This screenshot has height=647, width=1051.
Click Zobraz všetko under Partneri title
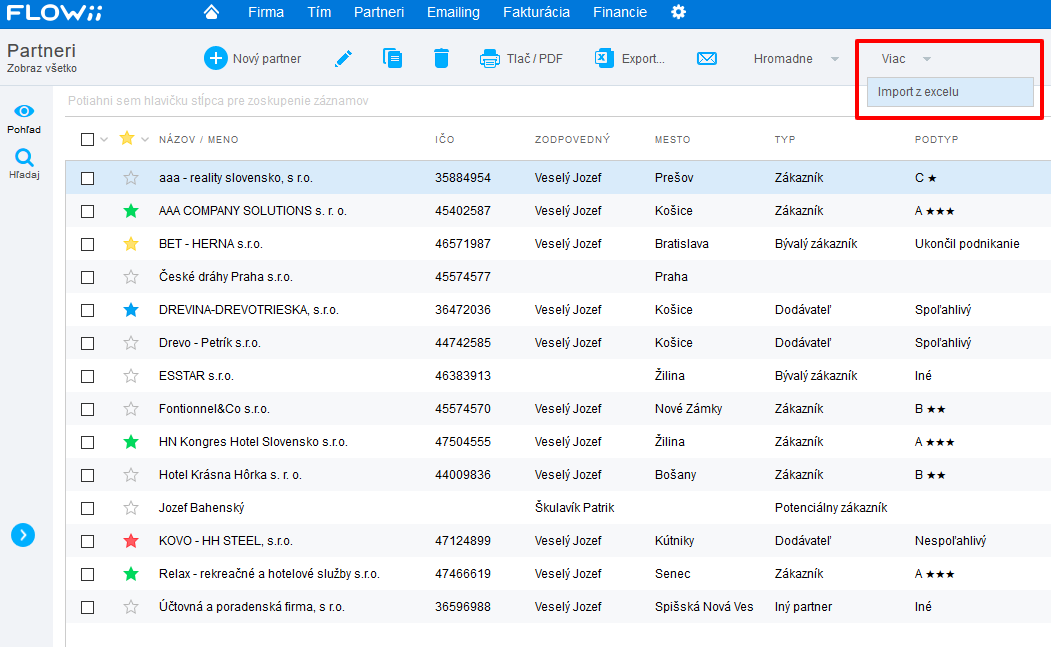point(42,68)
